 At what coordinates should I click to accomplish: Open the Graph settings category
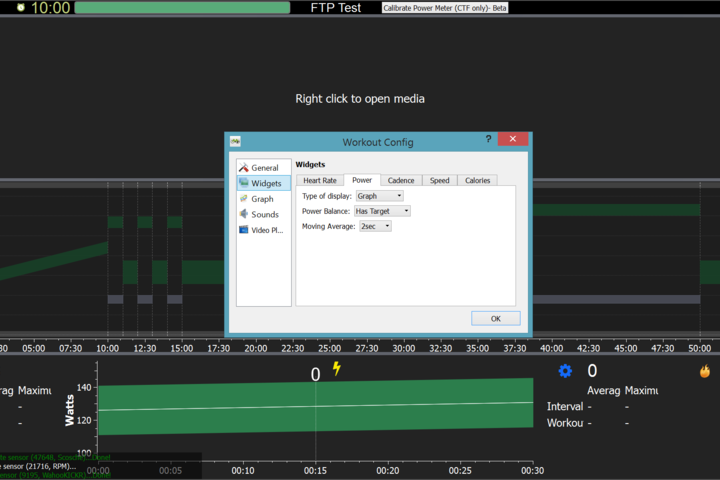coord(262,199)
